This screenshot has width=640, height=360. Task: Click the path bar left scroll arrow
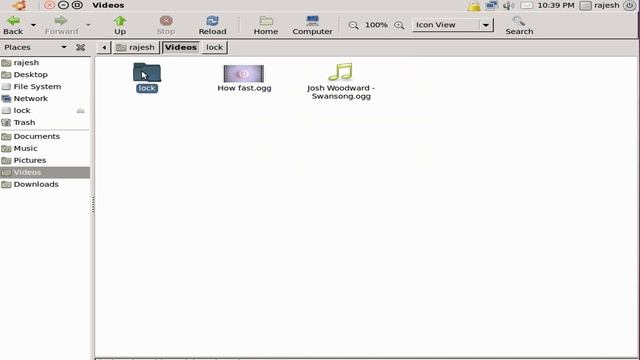tap(104, 47)
